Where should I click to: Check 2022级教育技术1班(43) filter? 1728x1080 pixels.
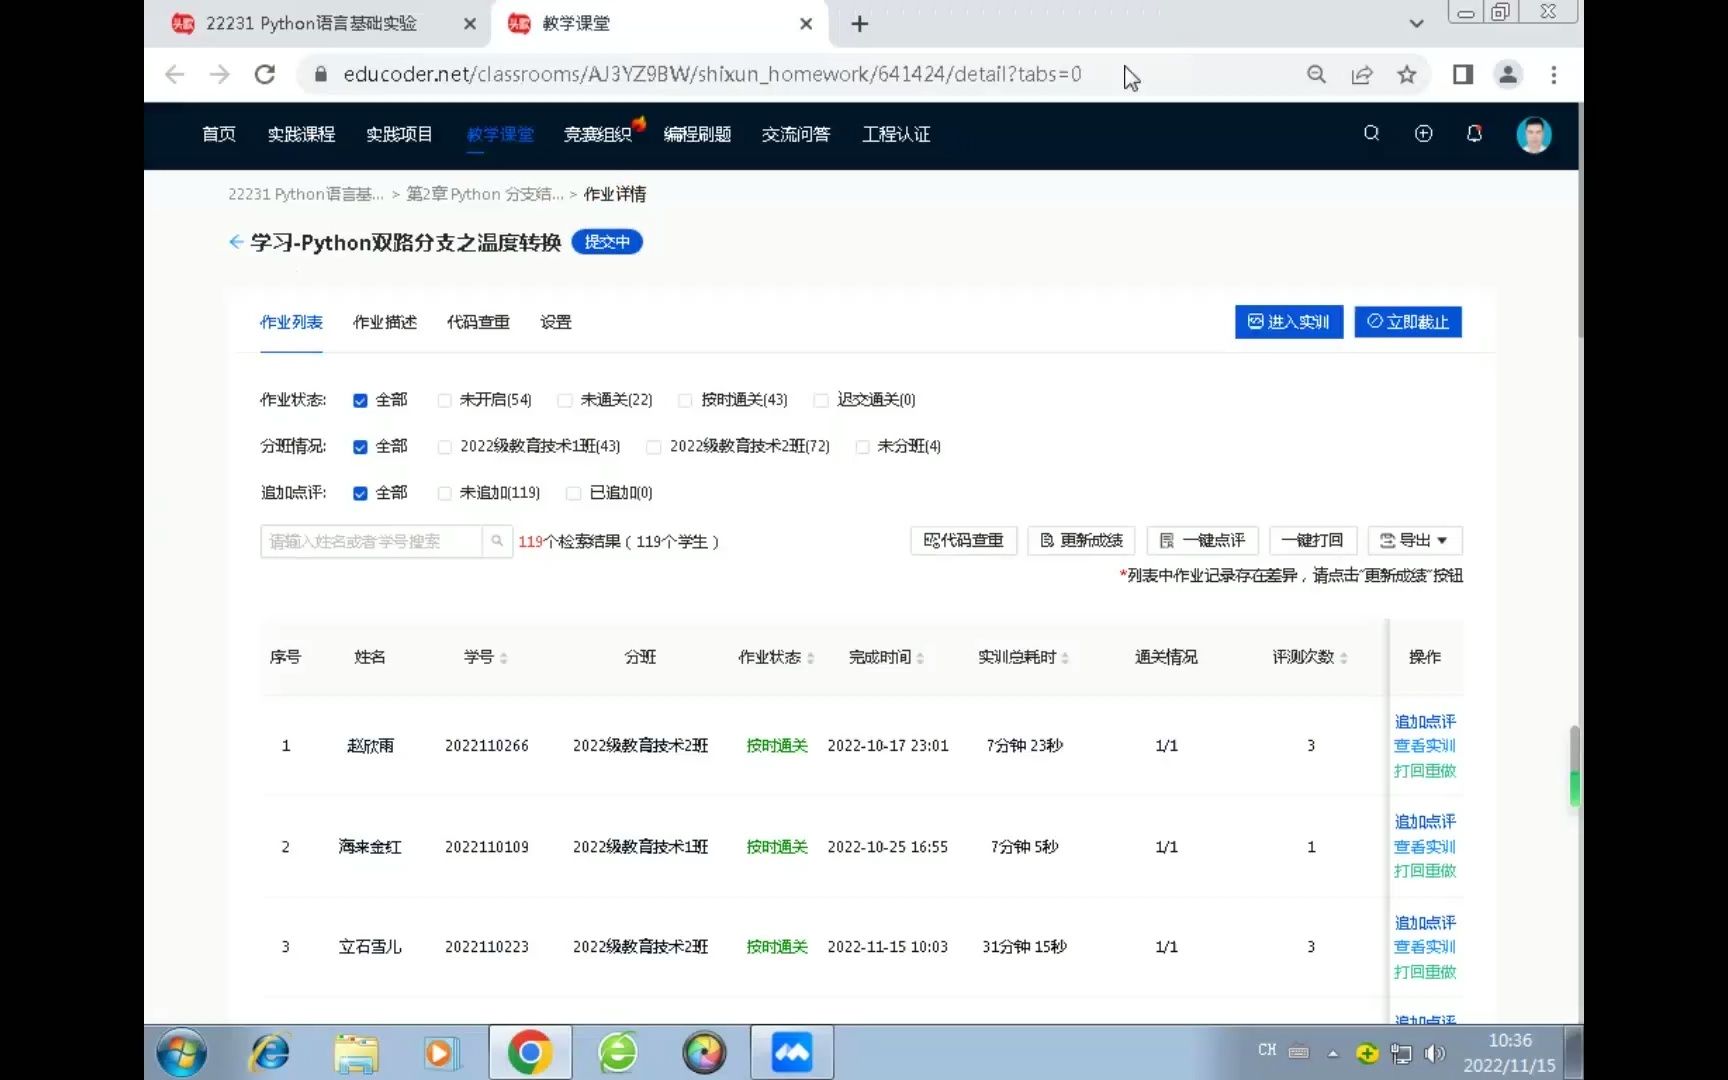point(445,447)
